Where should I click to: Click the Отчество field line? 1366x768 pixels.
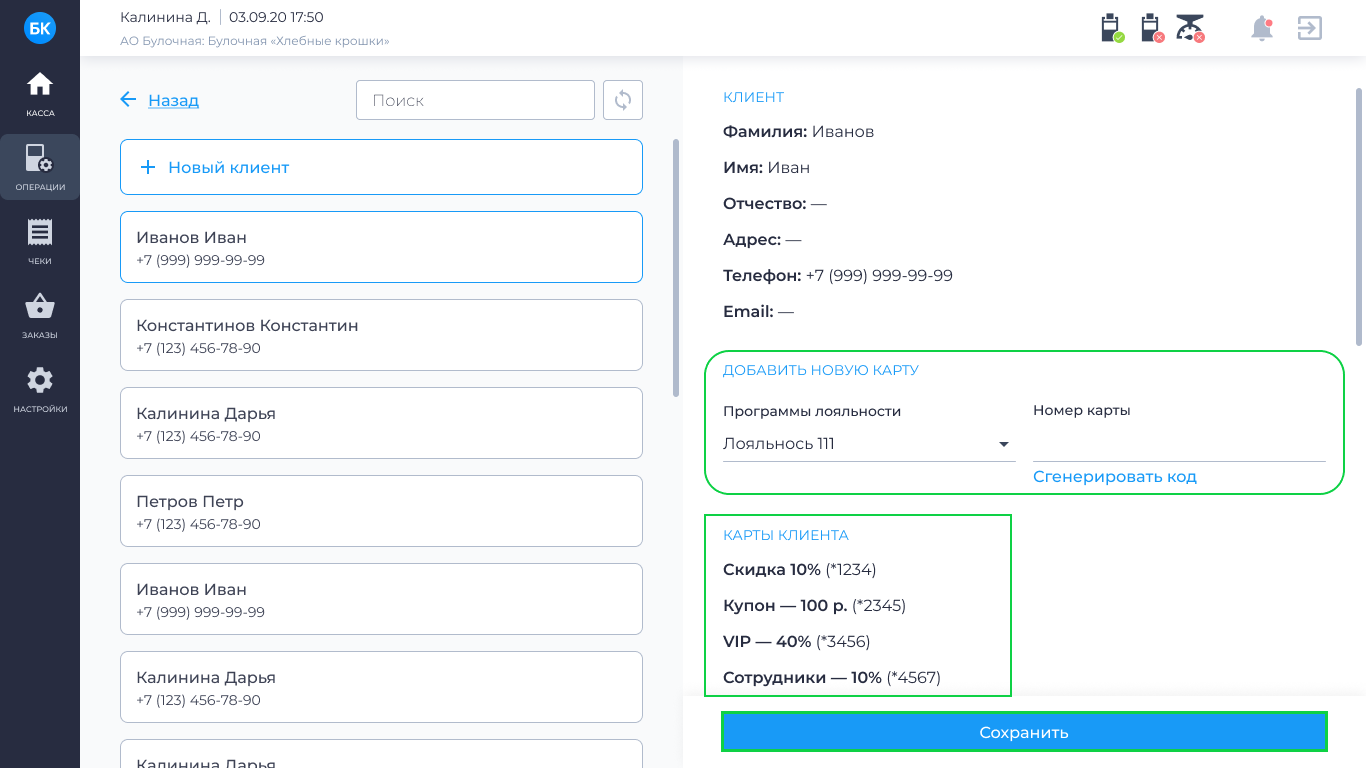[775, 203]
